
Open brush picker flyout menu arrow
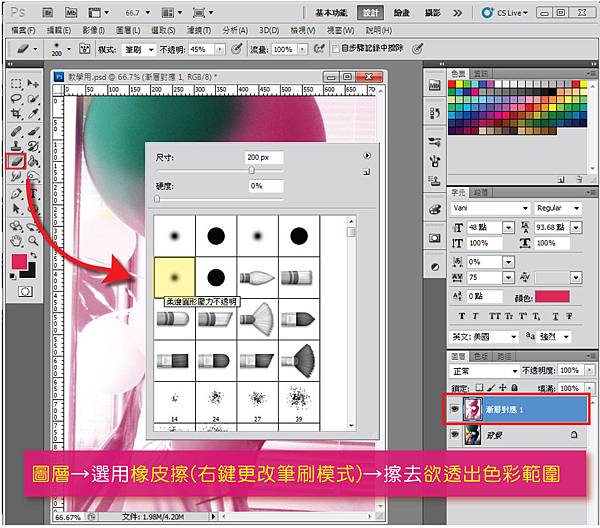pyautogui.click(x=367, y=156)
